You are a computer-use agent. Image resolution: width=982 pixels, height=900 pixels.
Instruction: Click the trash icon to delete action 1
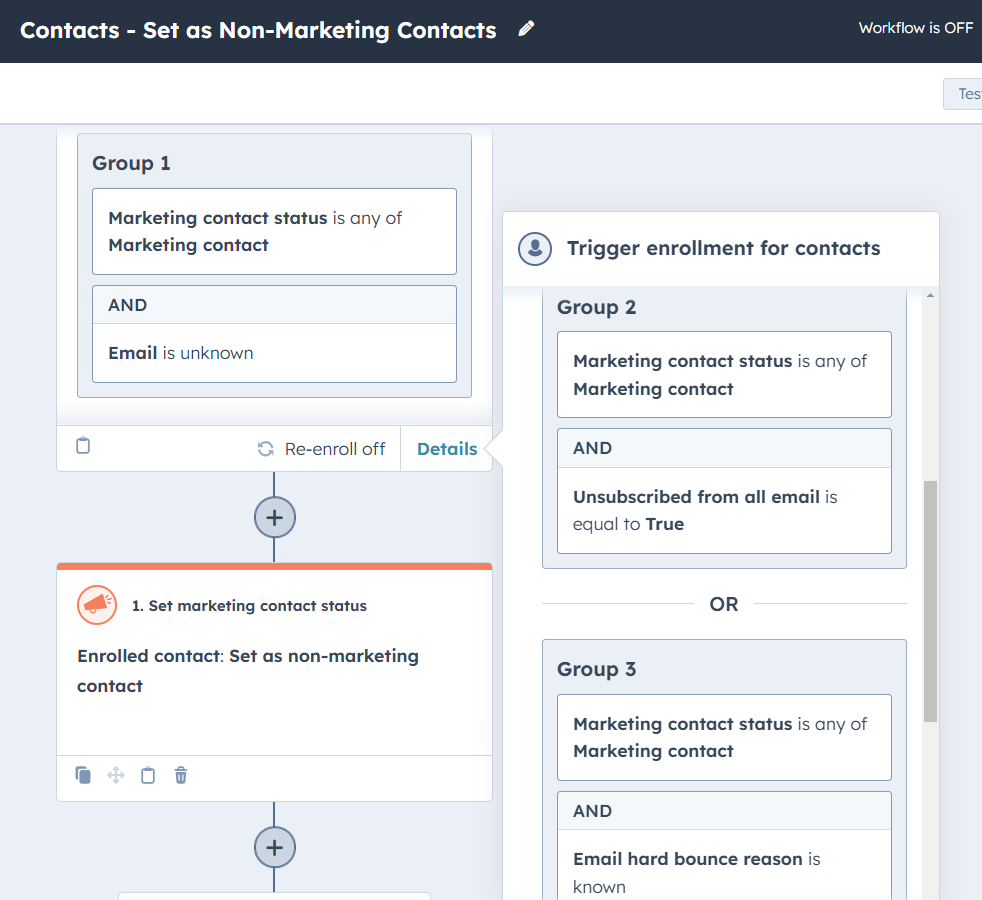pos(180,775)
